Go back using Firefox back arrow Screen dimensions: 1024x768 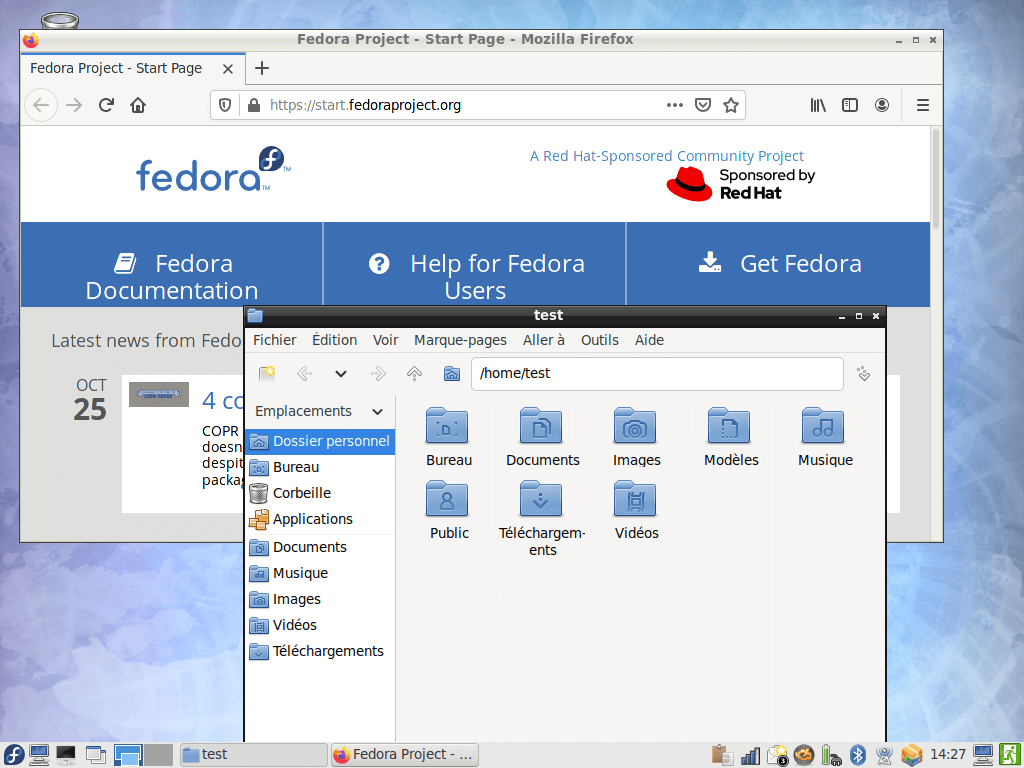(x=41, y=105)
